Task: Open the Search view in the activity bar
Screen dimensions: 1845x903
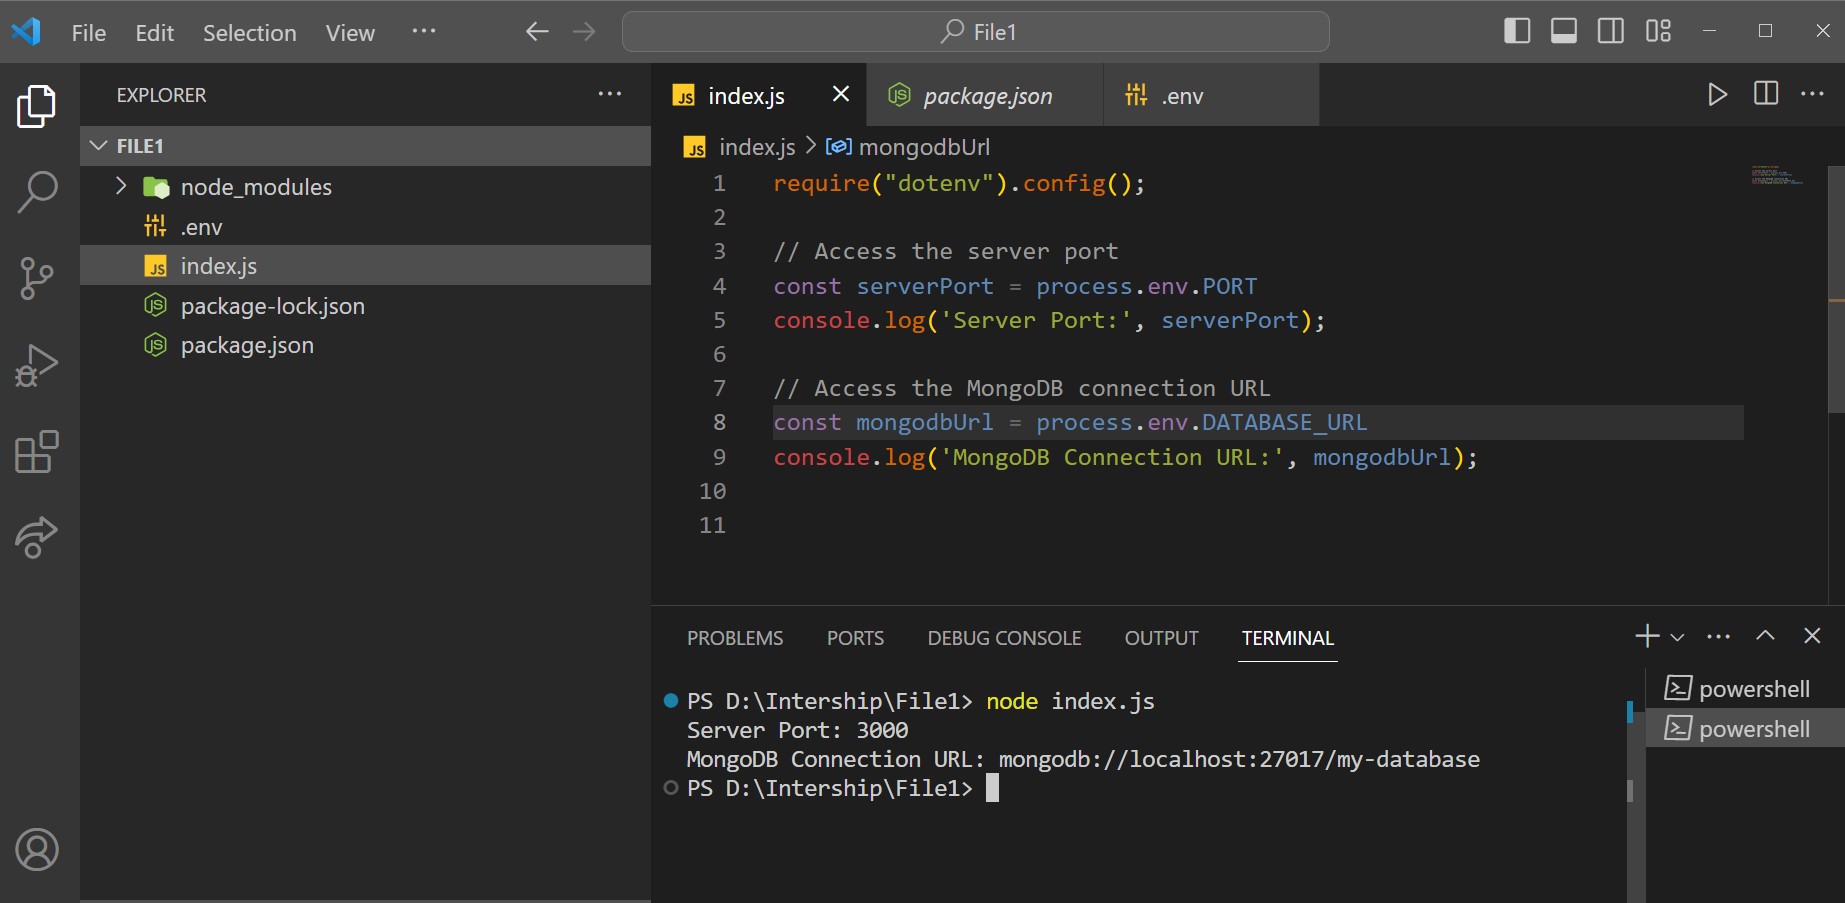Action: coord(37,192)
